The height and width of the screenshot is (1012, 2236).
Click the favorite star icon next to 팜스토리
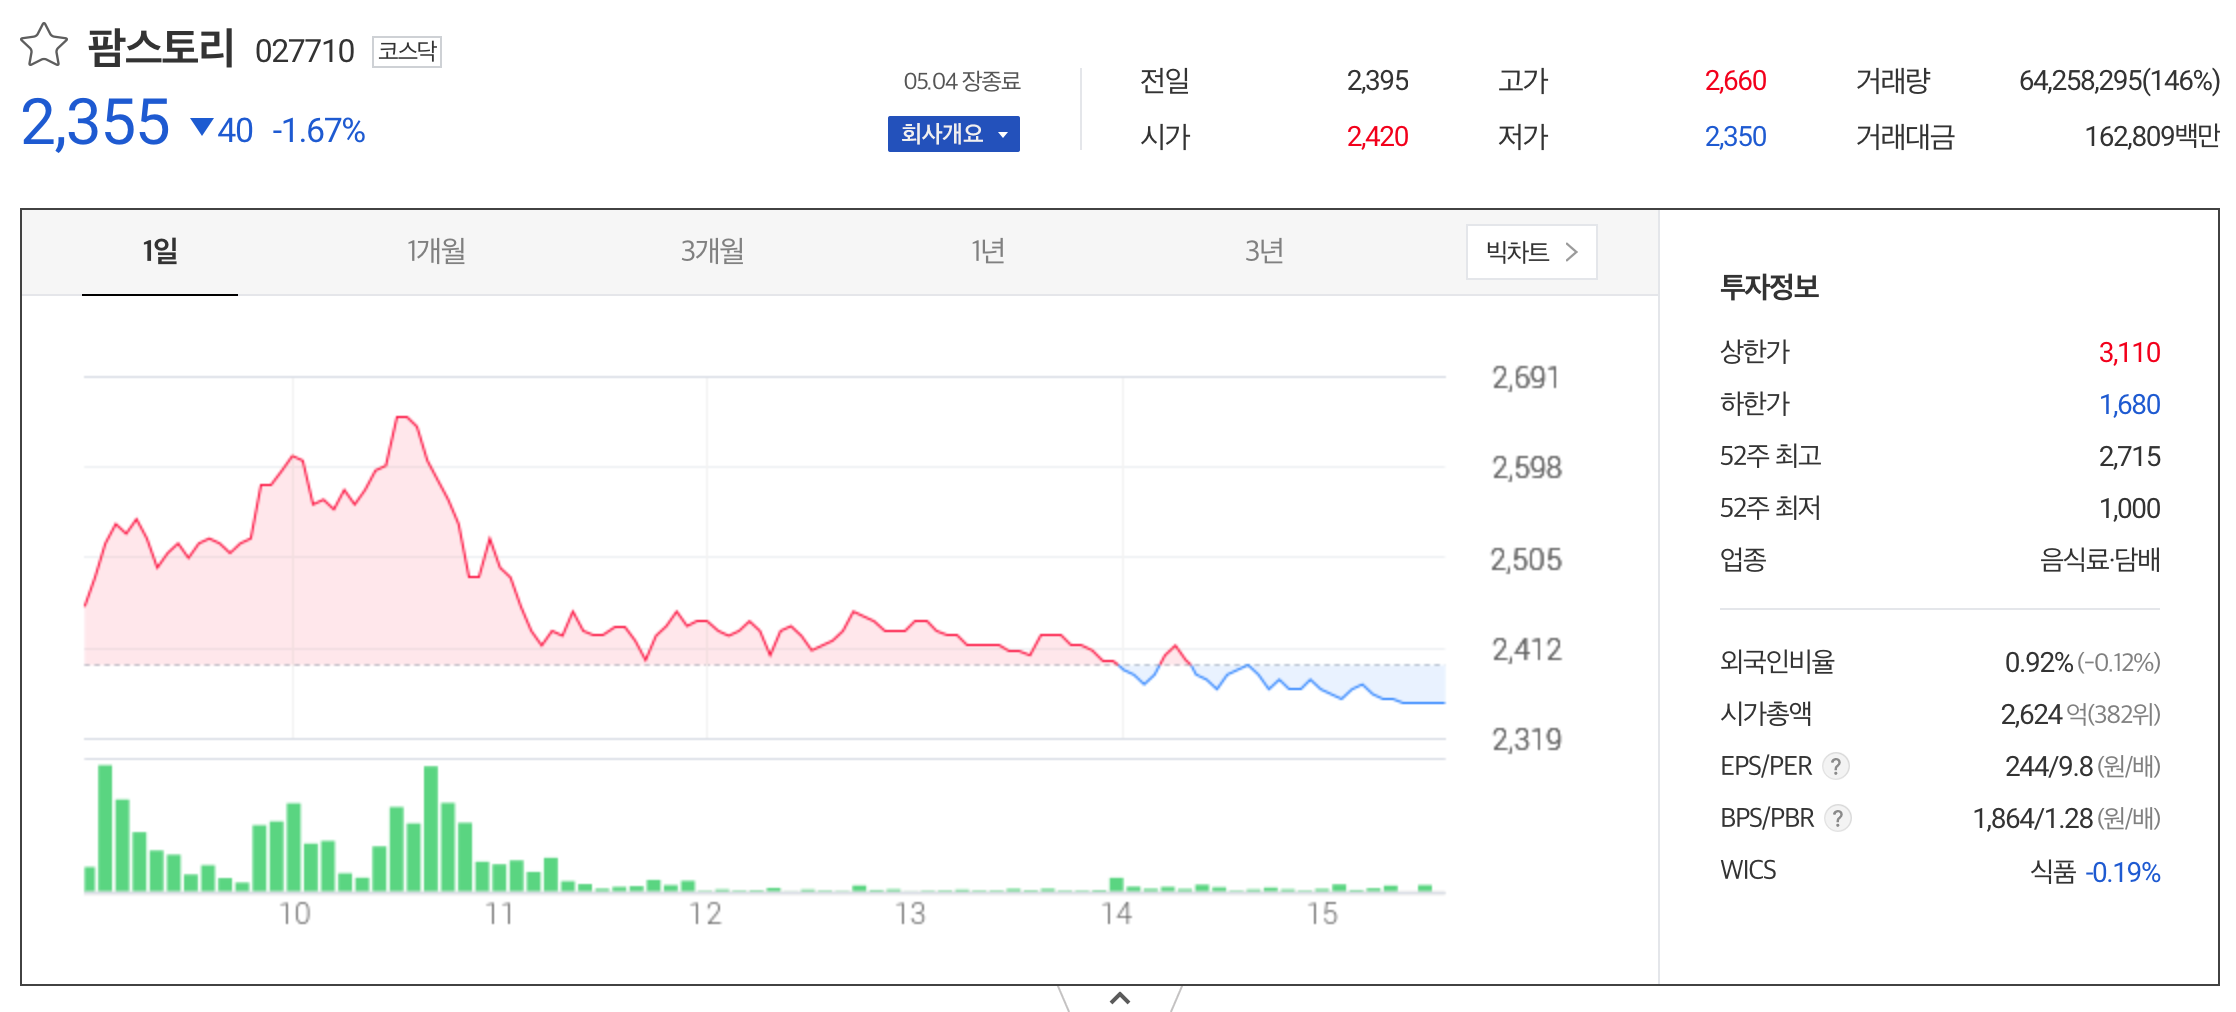44,46
